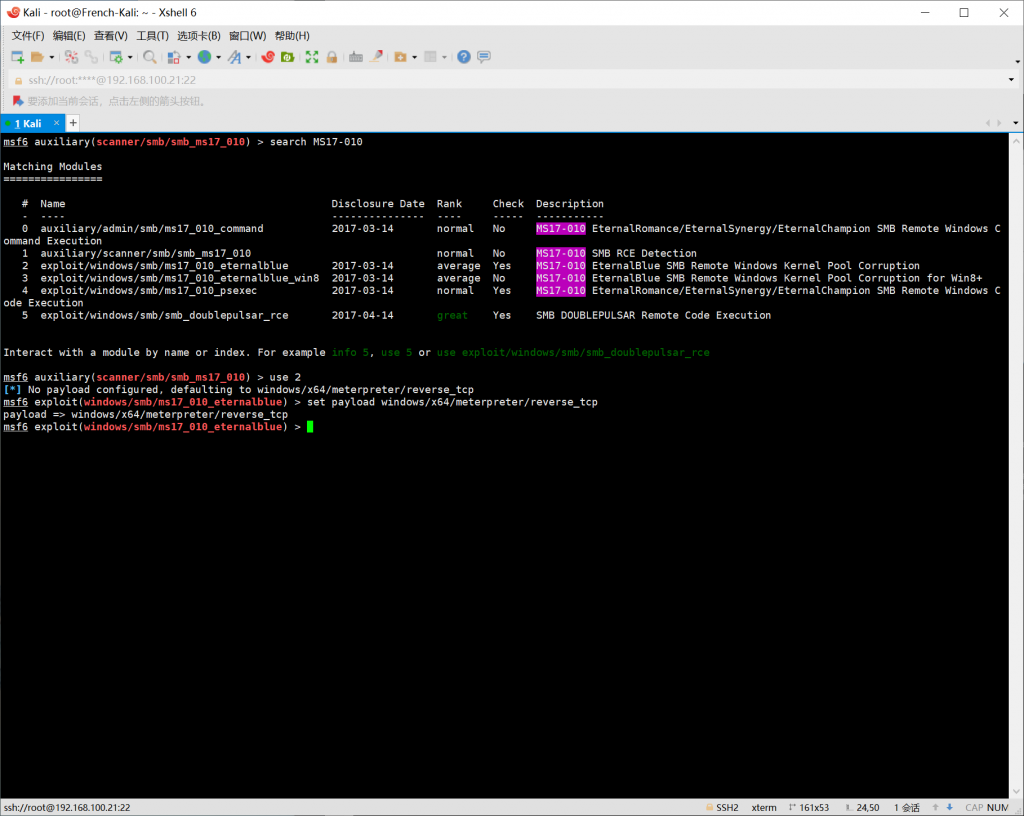
Task: Open the 编辑(E) menu
Action: (x=69, y=36)
